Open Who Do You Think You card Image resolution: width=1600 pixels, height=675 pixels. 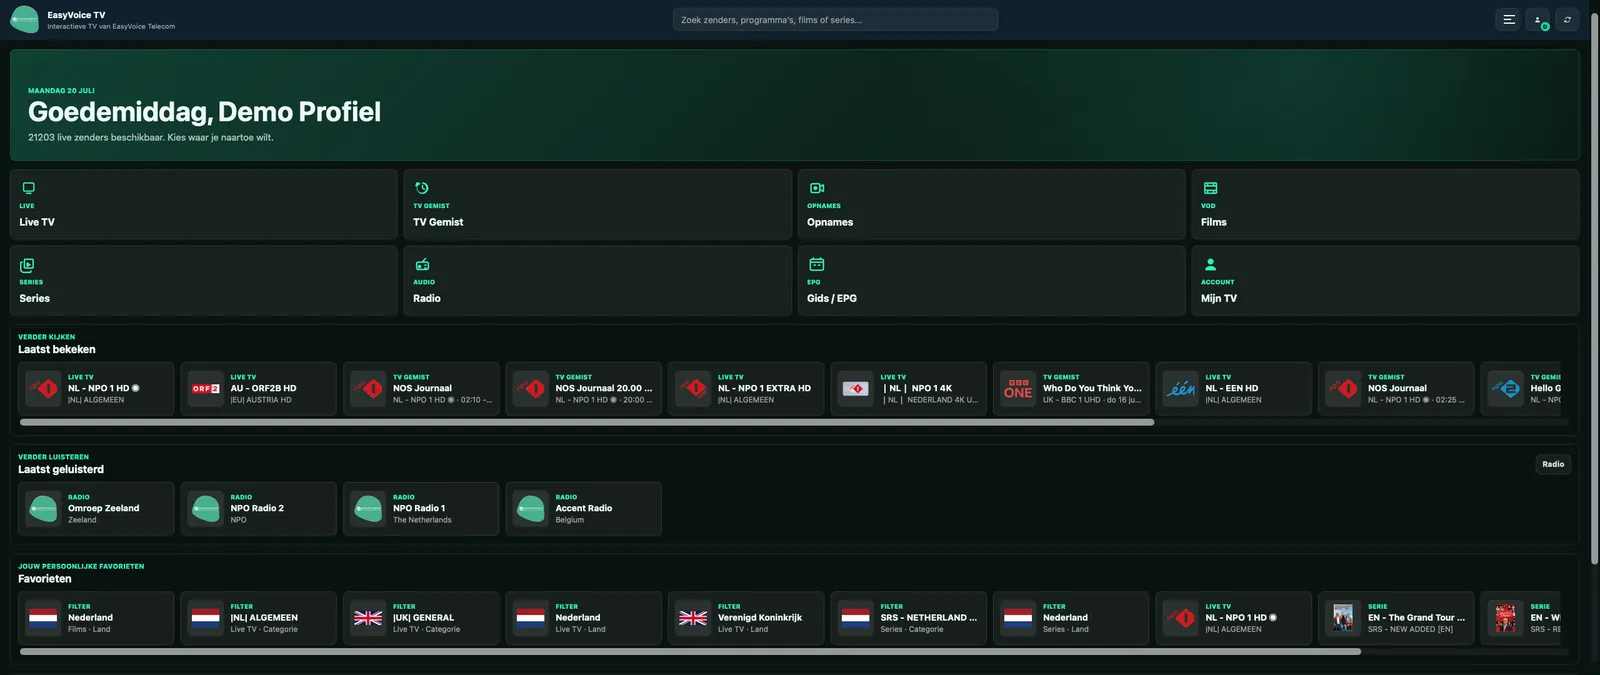coord(1071,389)
